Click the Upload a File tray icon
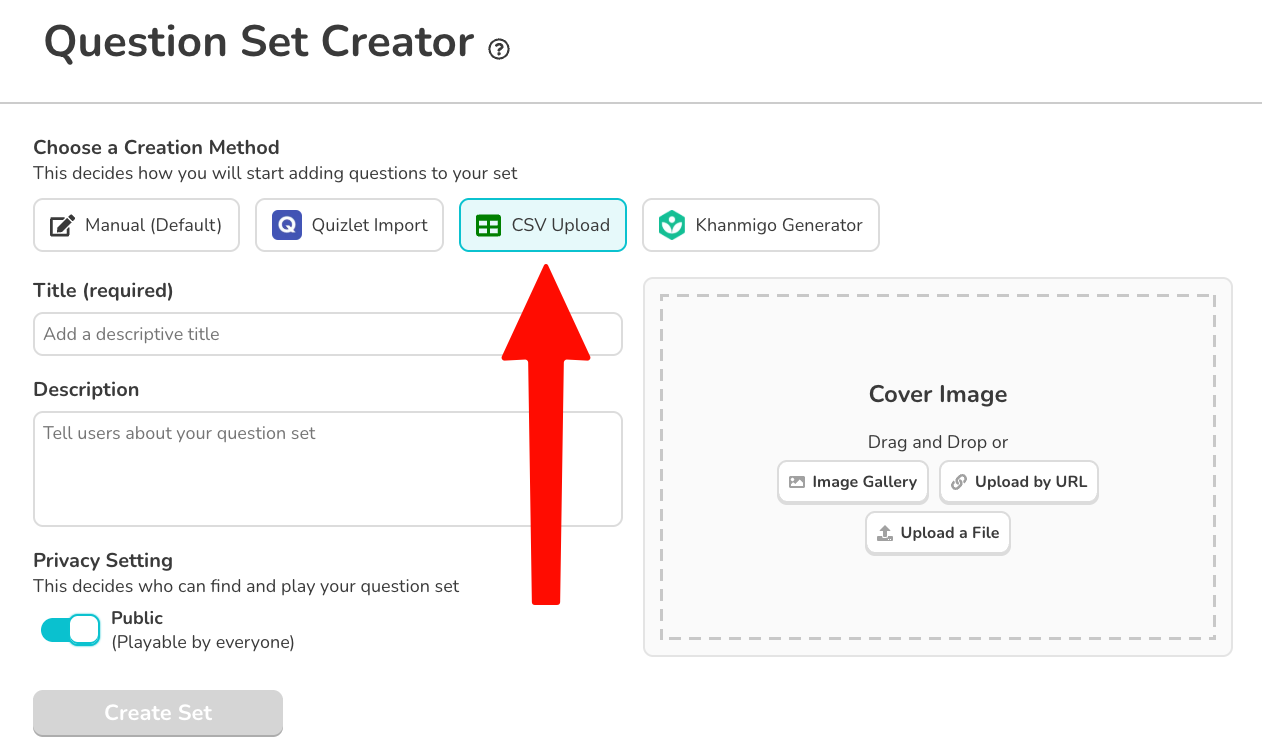The height and width of the screenshot is (755, 1262). coord(885,533)
